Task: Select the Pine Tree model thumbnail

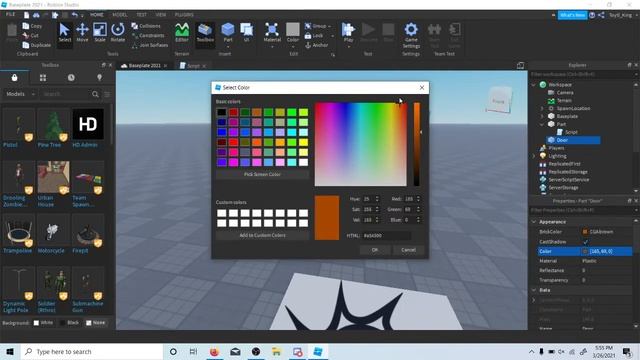Action: click(x=53, y=125)
